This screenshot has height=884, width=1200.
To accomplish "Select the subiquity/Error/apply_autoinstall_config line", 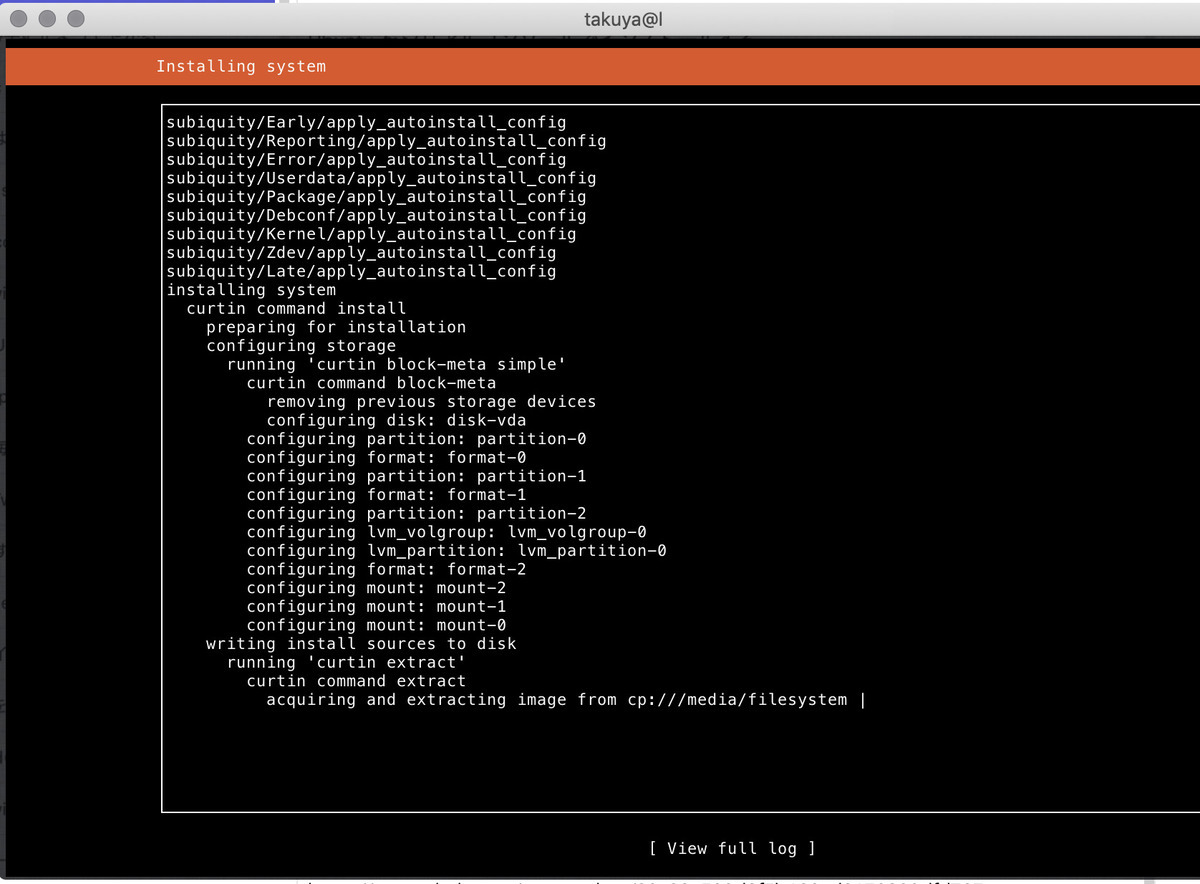I will click(366, 159).
